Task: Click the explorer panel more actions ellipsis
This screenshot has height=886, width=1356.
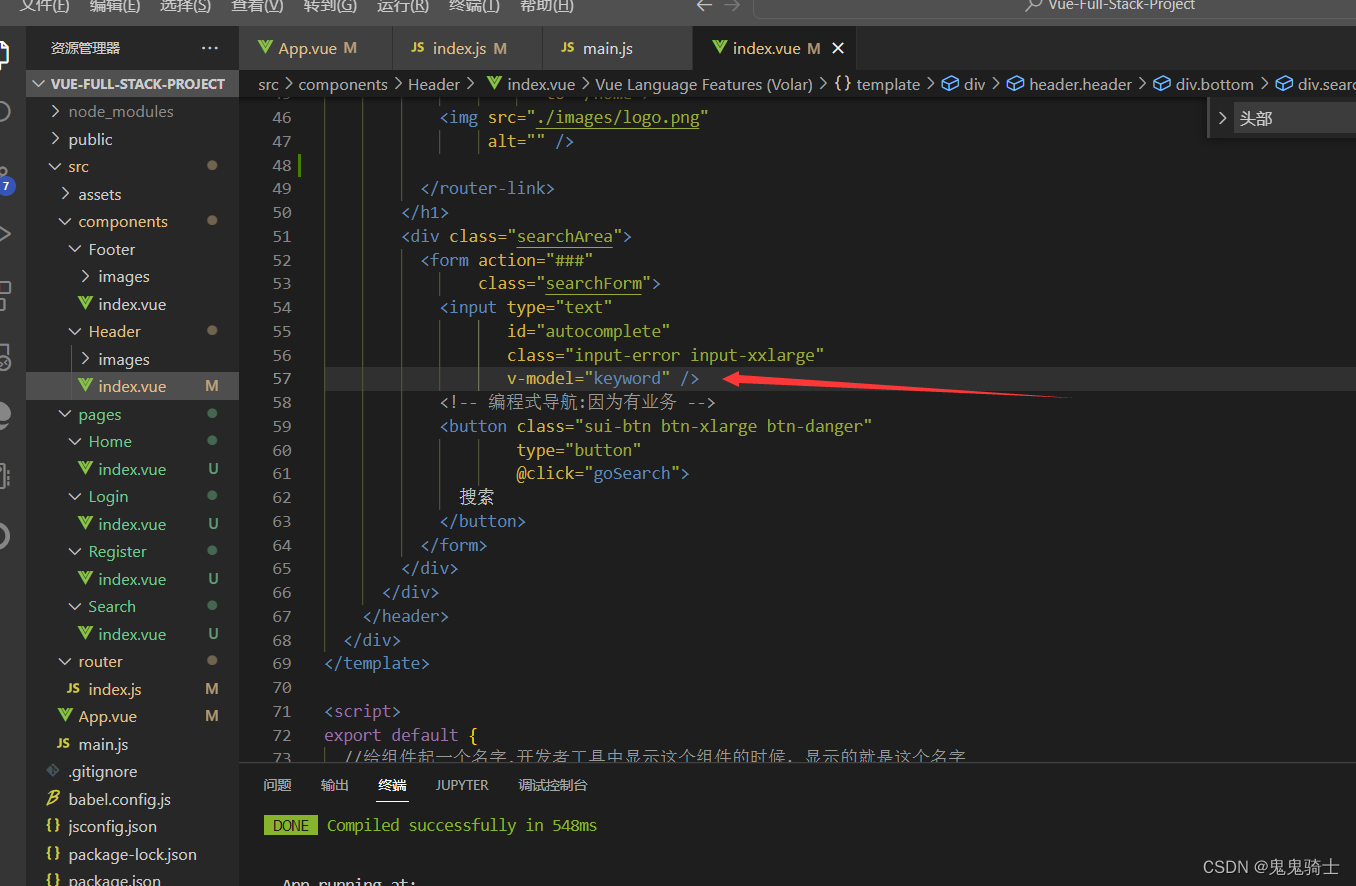Action: click(x=209, y=48)
